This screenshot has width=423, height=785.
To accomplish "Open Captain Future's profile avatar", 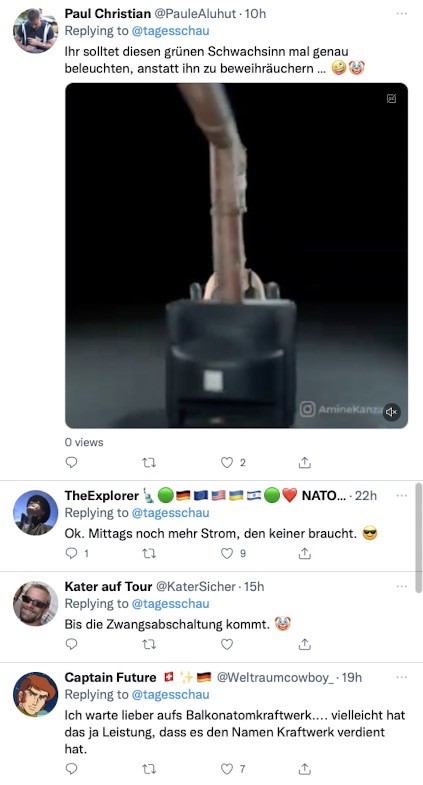I will pos(35,694).
